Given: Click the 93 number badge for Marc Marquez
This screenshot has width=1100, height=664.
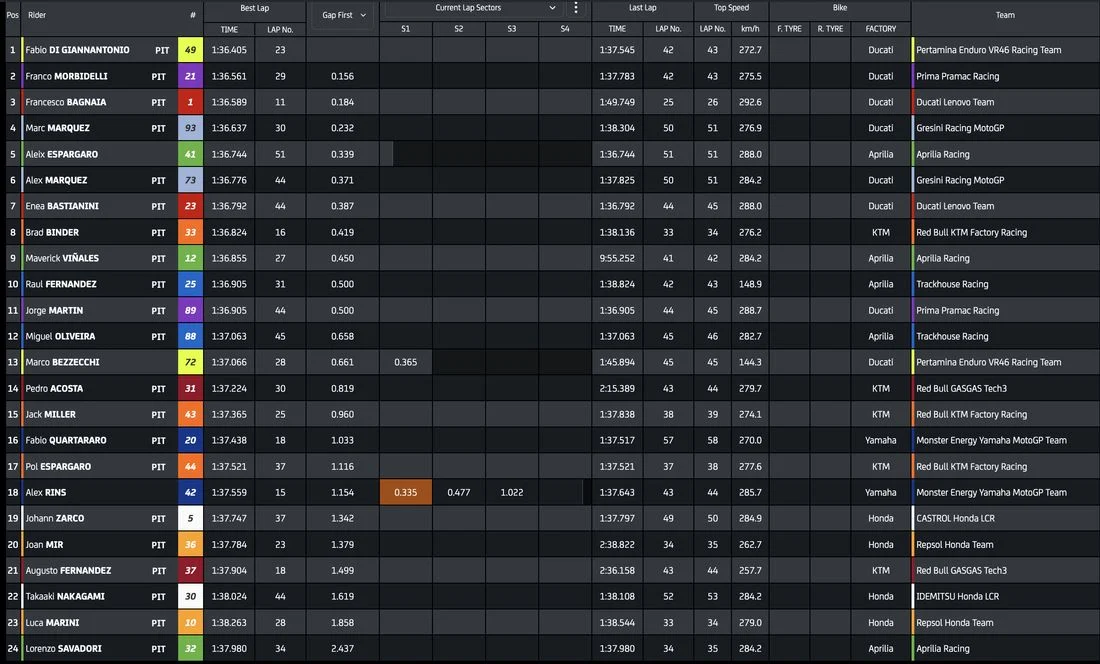Looking at the screenshot, I should (190, 128).
